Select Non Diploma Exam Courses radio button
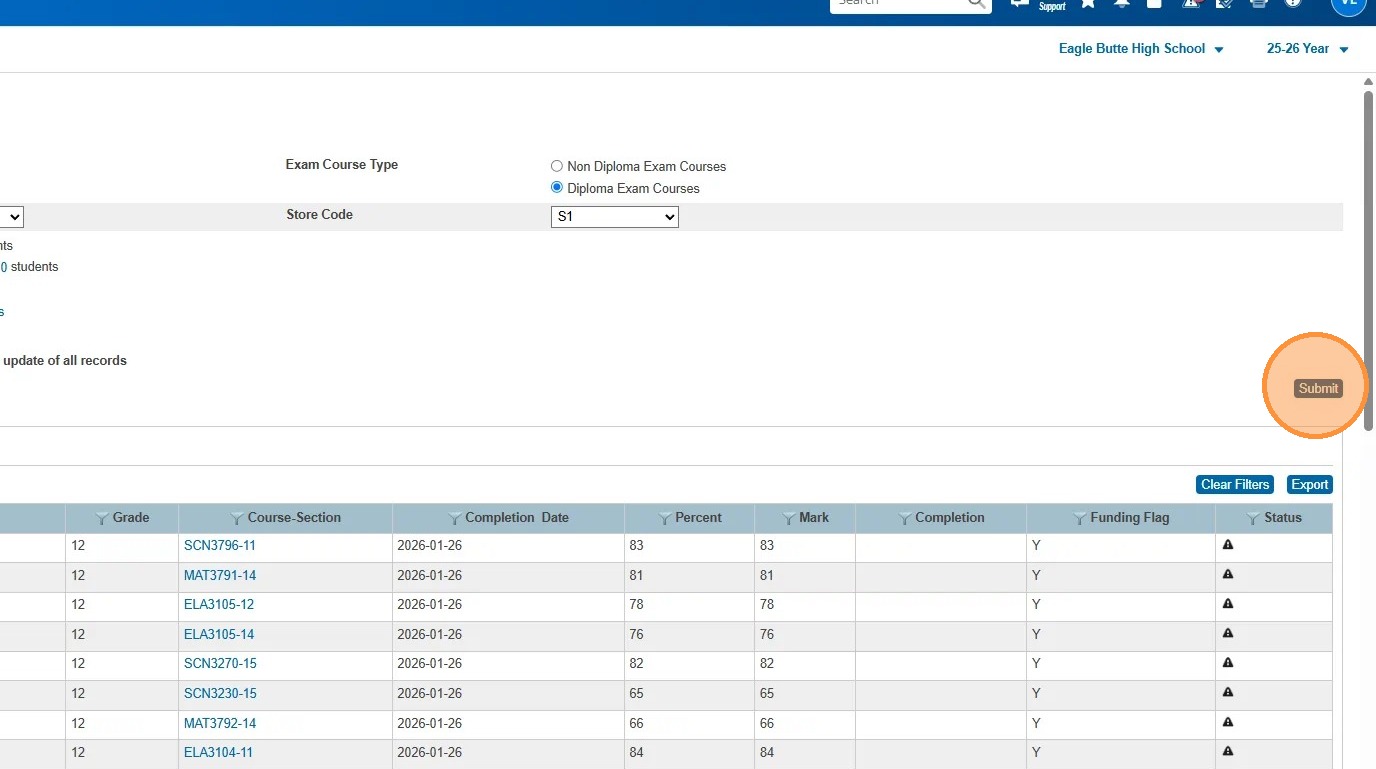The height and width of the screenshot is (769, 1376). (x=557, y=166)
